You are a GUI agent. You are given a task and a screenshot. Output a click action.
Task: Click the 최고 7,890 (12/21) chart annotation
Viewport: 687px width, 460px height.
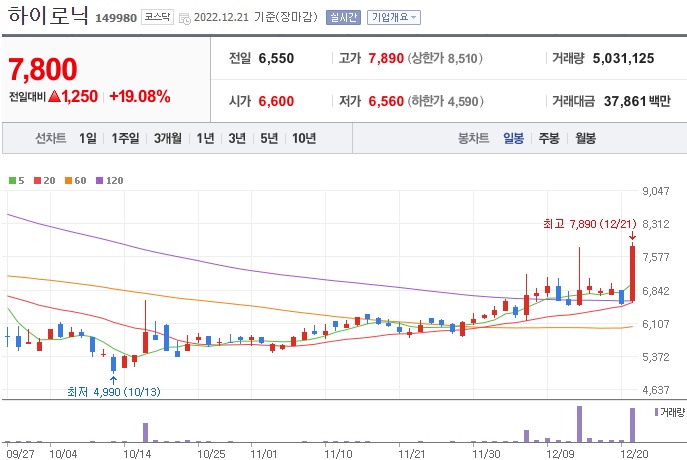pyautogui.click(x=589, y=224)
